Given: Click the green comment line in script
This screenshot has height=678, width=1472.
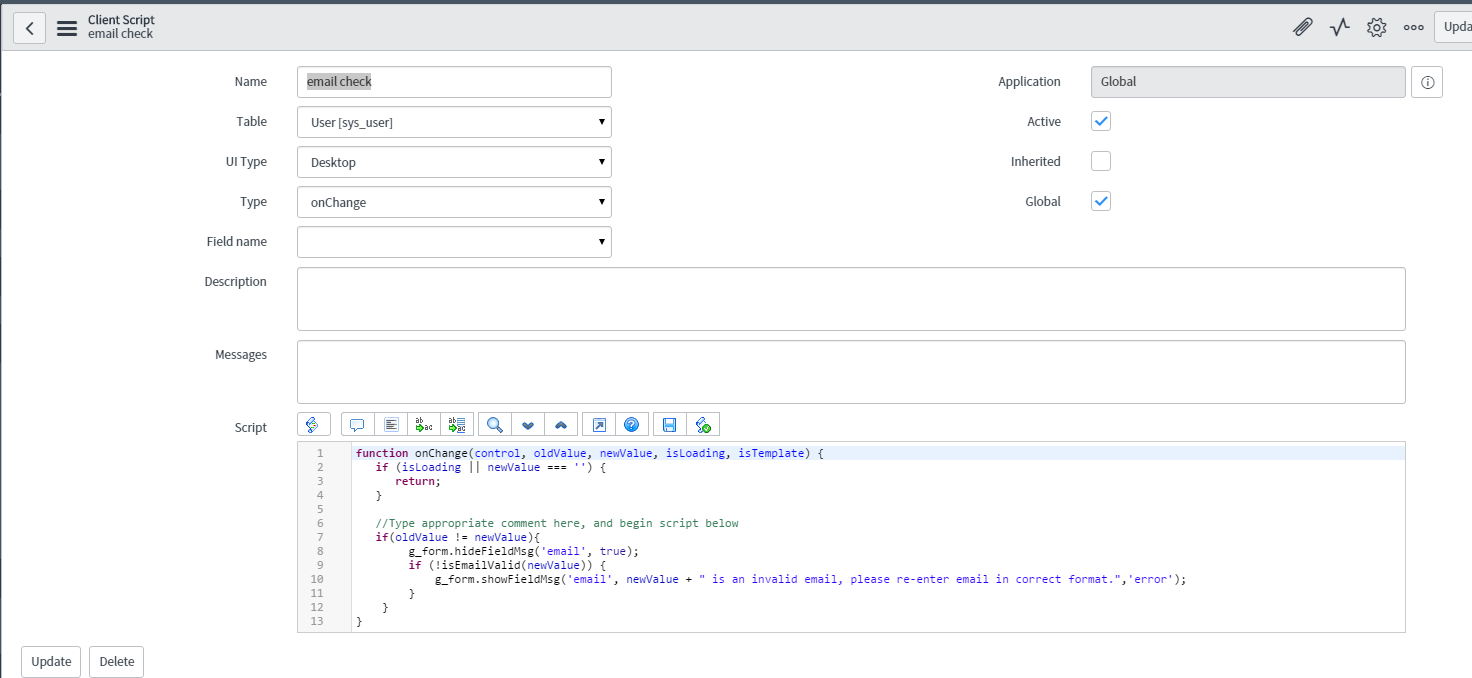Looking at the screenshot, I should [x=557, y=523].
